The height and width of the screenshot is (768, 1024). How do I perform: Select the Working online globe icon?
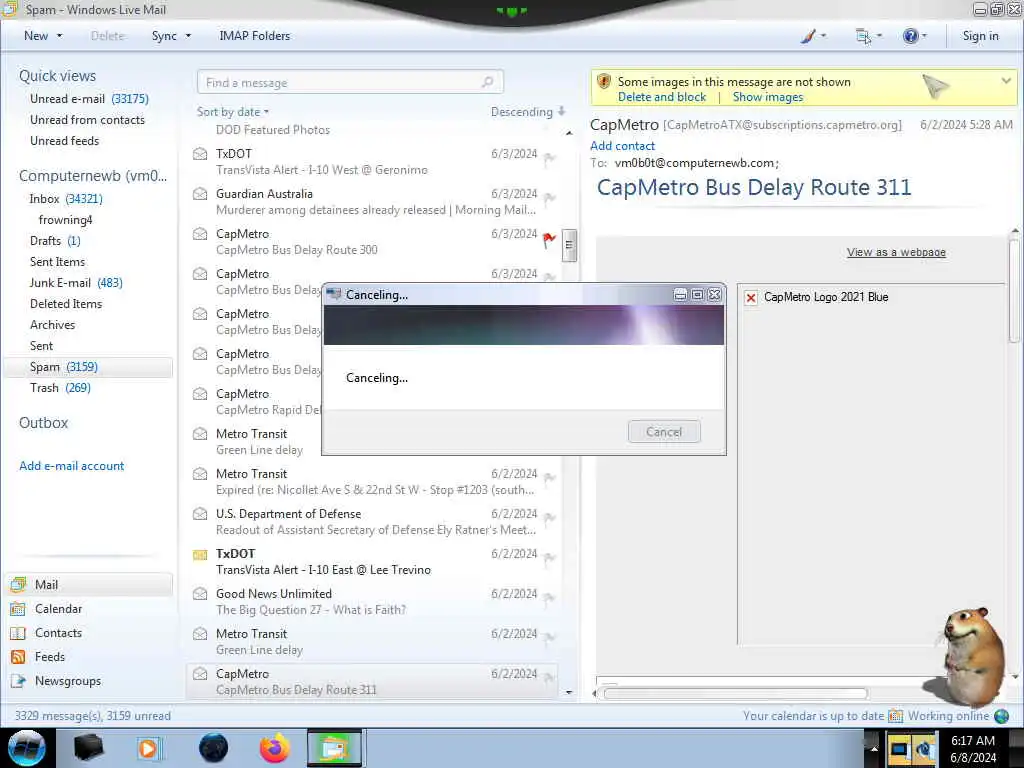click(1001, 716)
